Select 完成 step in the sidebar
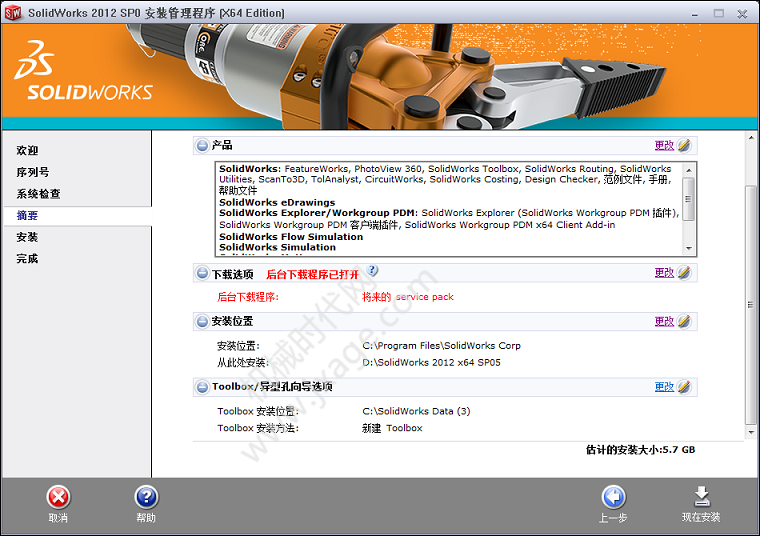 (x=27, y=258)
